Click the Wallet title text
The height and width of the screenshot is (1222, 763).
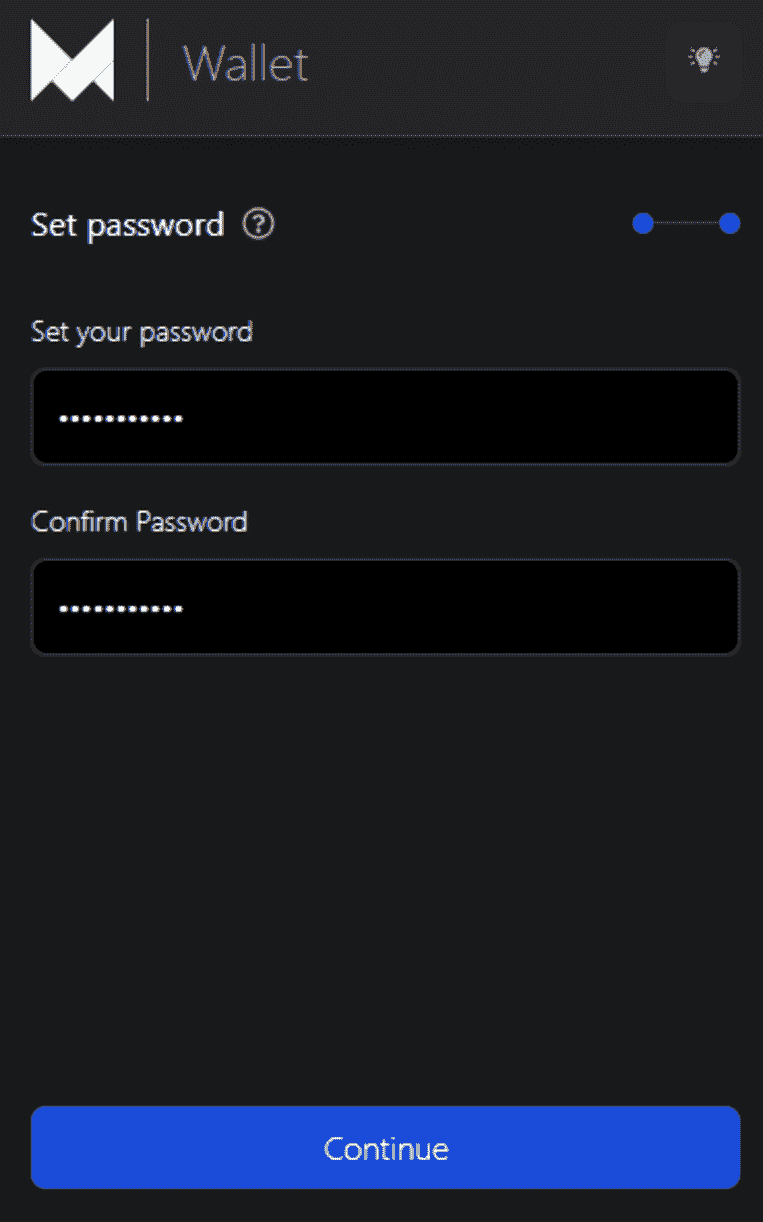point(246,64)
